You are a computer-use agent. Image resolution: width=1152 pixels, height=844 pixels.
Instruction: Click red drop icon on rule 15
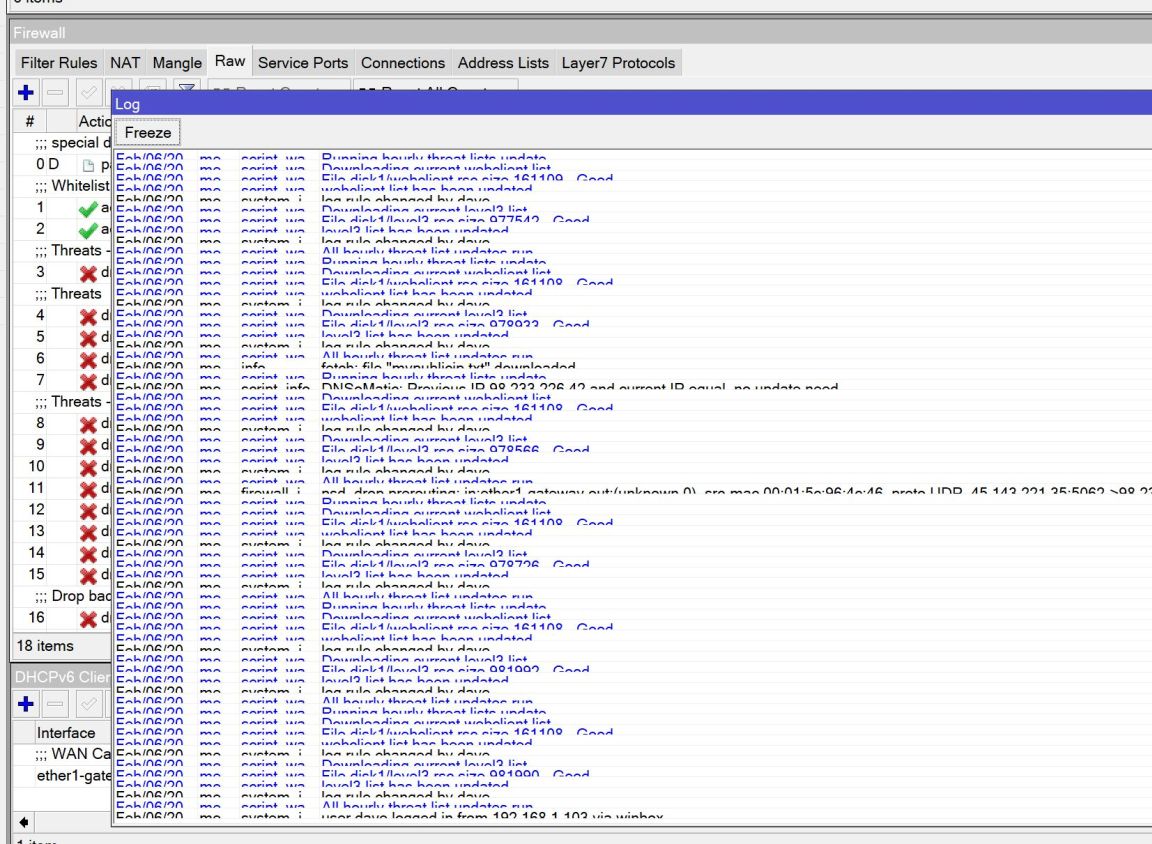point(88,576)
